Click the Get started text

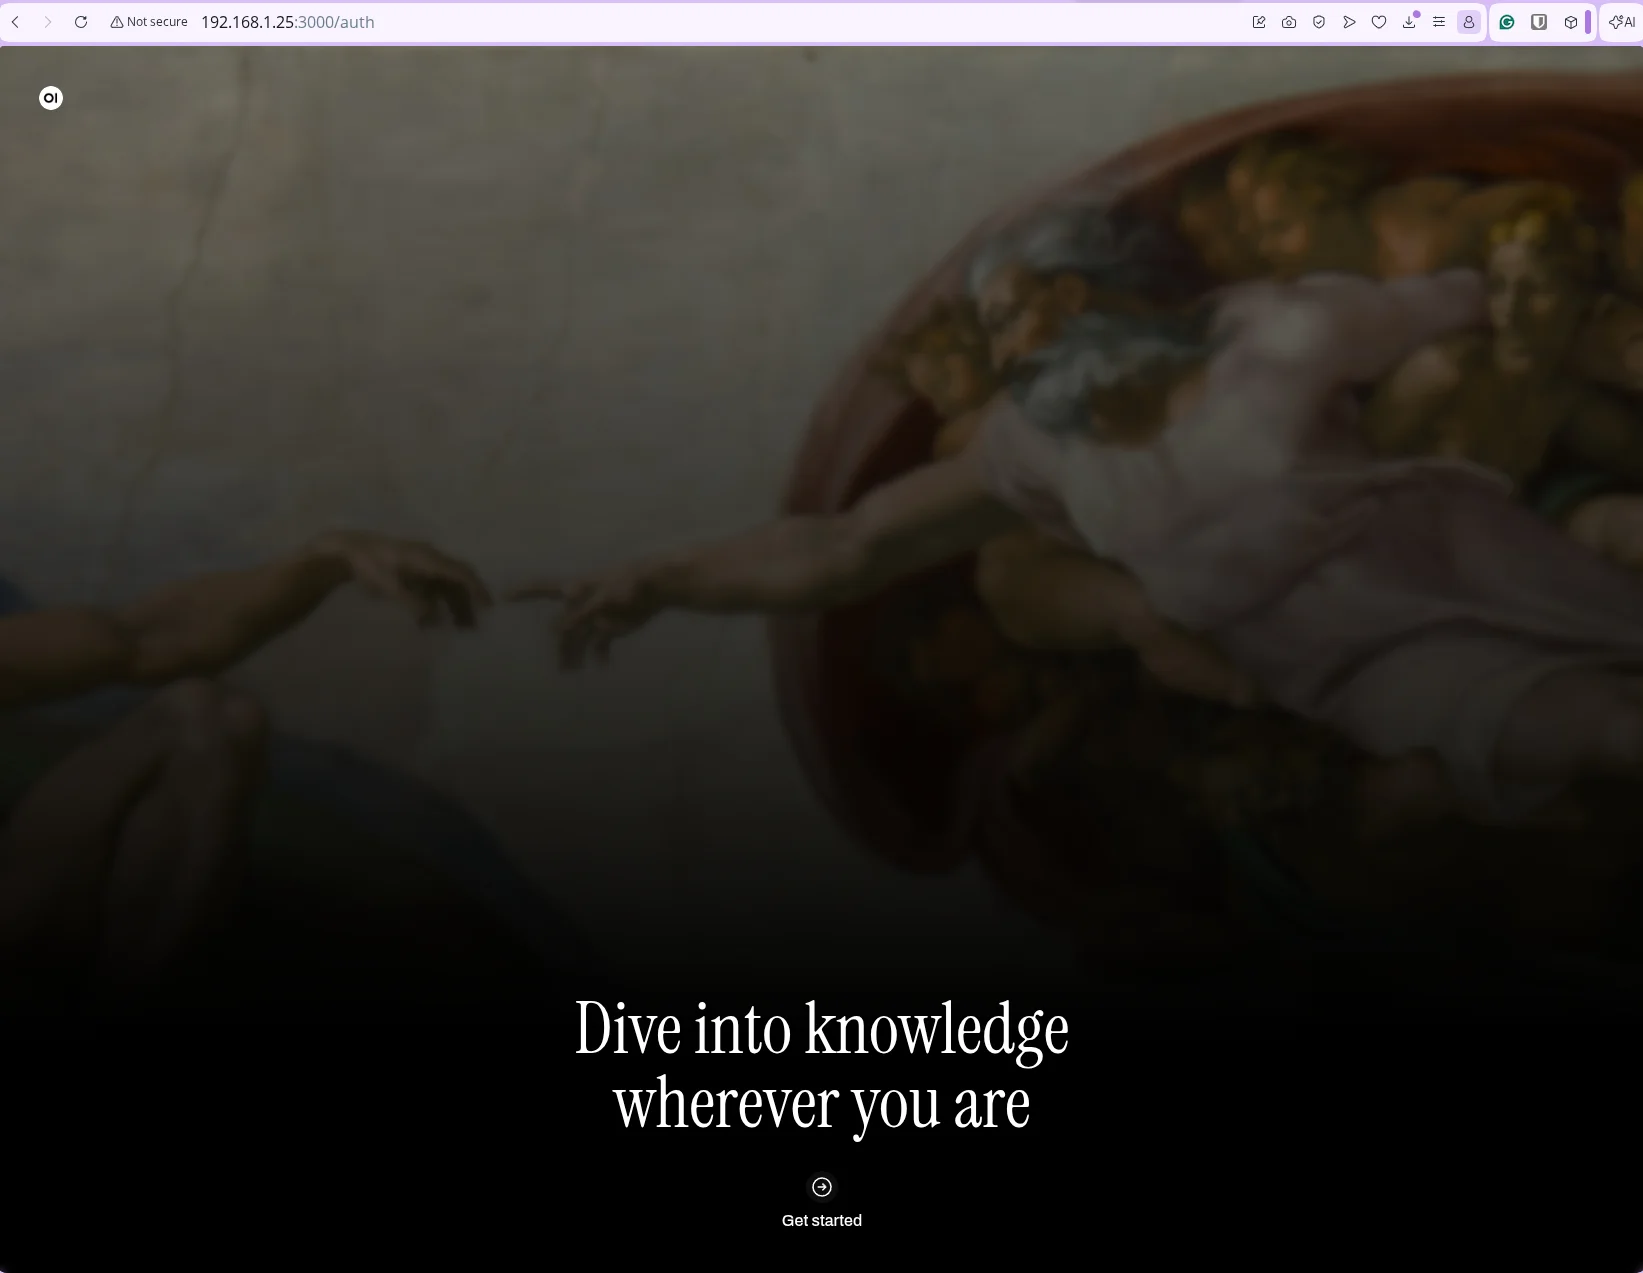click(821, 1220)
